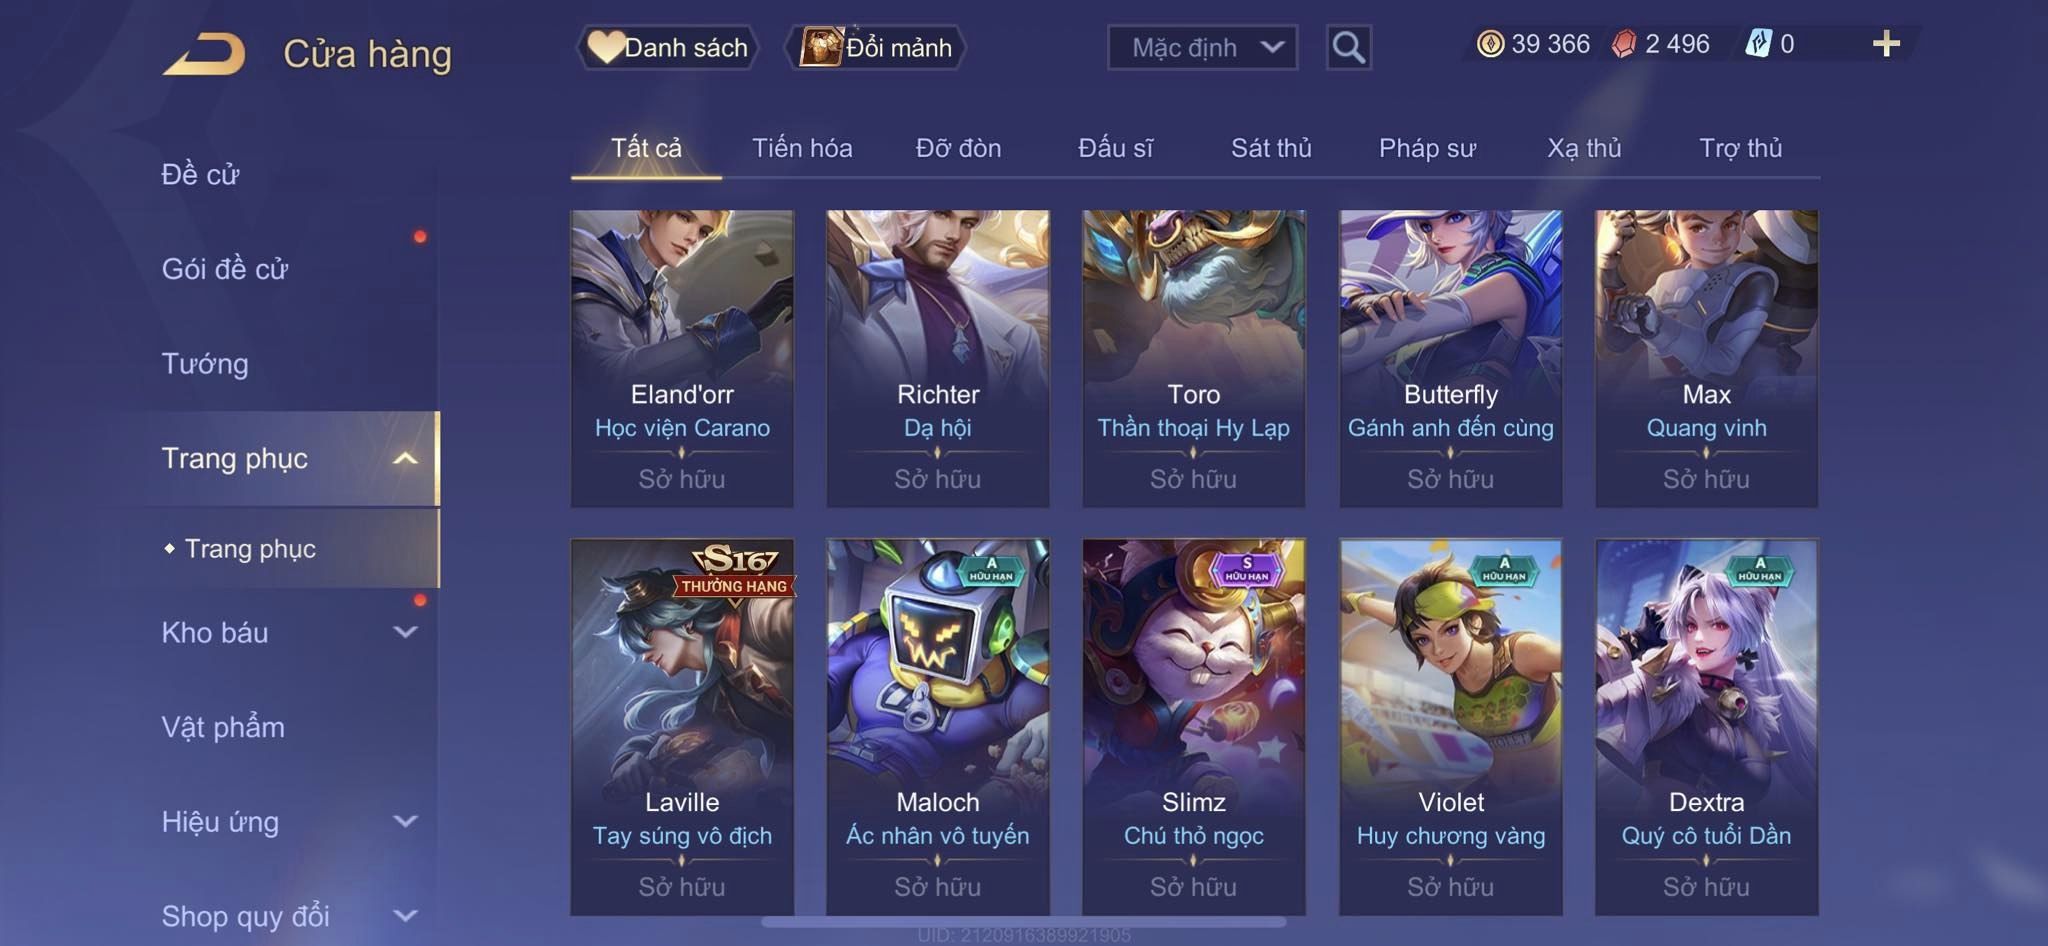Switch to the Sát thủ tab
This screenshot has width=2048, height=946.
coord(1270,148)
